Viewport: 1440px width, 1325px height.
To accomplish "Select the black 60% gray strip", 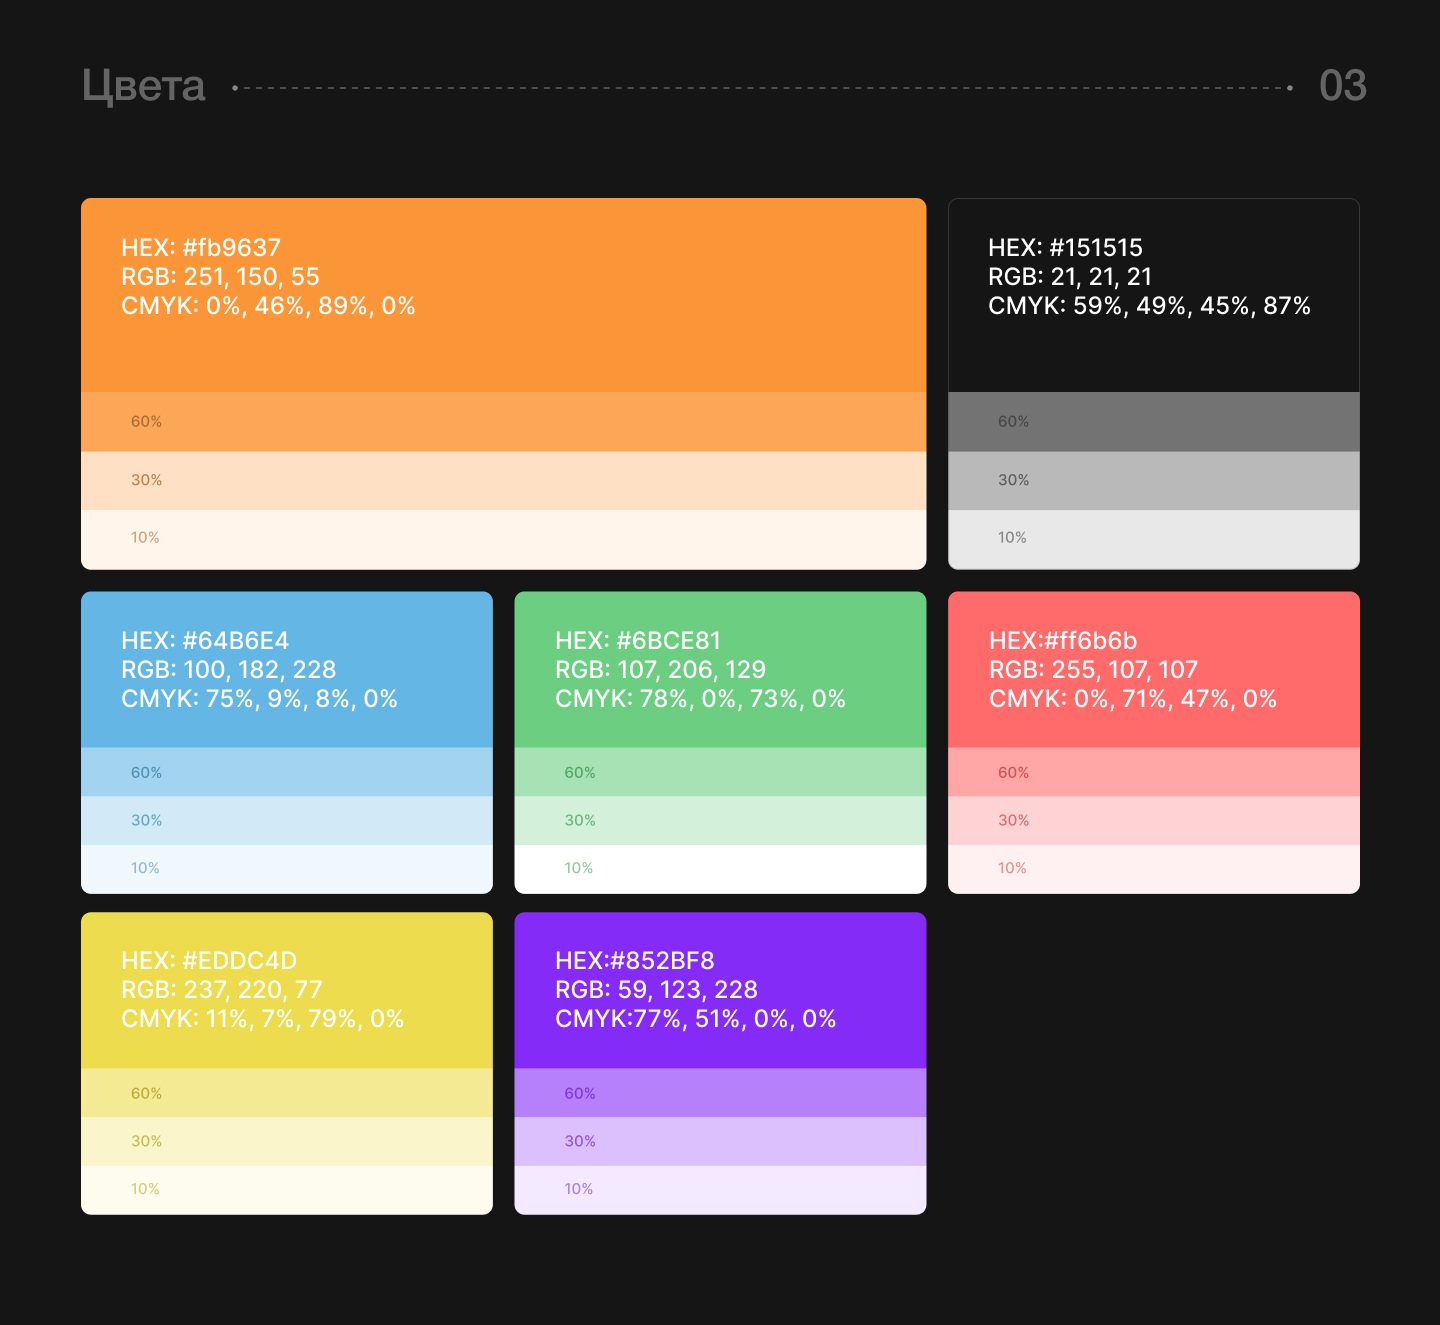I will click(x=1153, y=422).
